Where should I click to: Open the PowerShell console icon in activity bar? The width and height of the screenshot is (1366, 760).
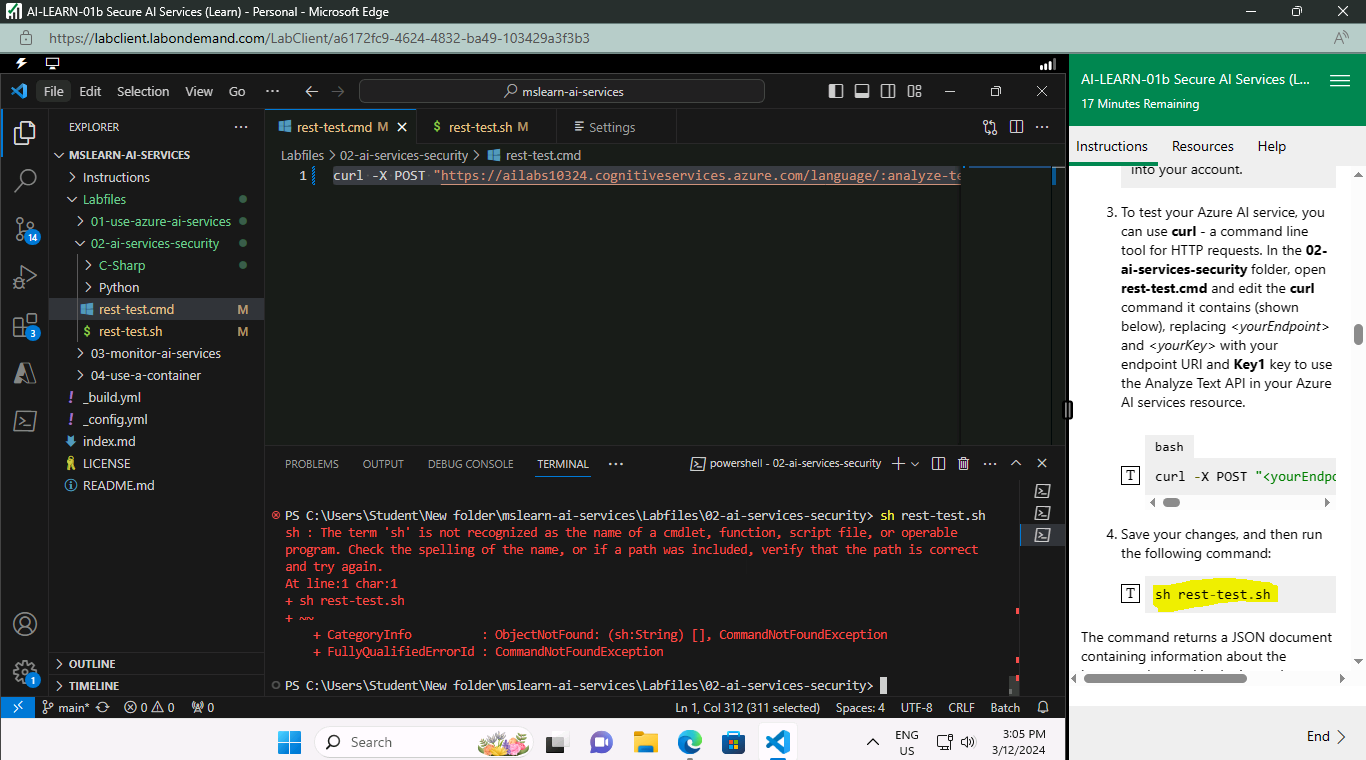point(25,421)
